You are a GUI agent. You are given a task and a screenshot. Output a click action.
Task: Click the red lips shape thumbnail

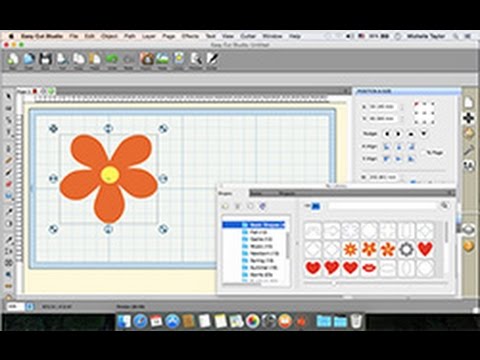(x=369, y=268)
